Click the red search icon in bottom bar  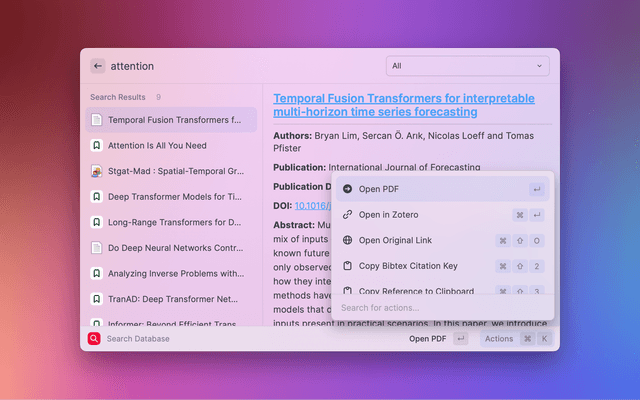click(x=94, y=339)
